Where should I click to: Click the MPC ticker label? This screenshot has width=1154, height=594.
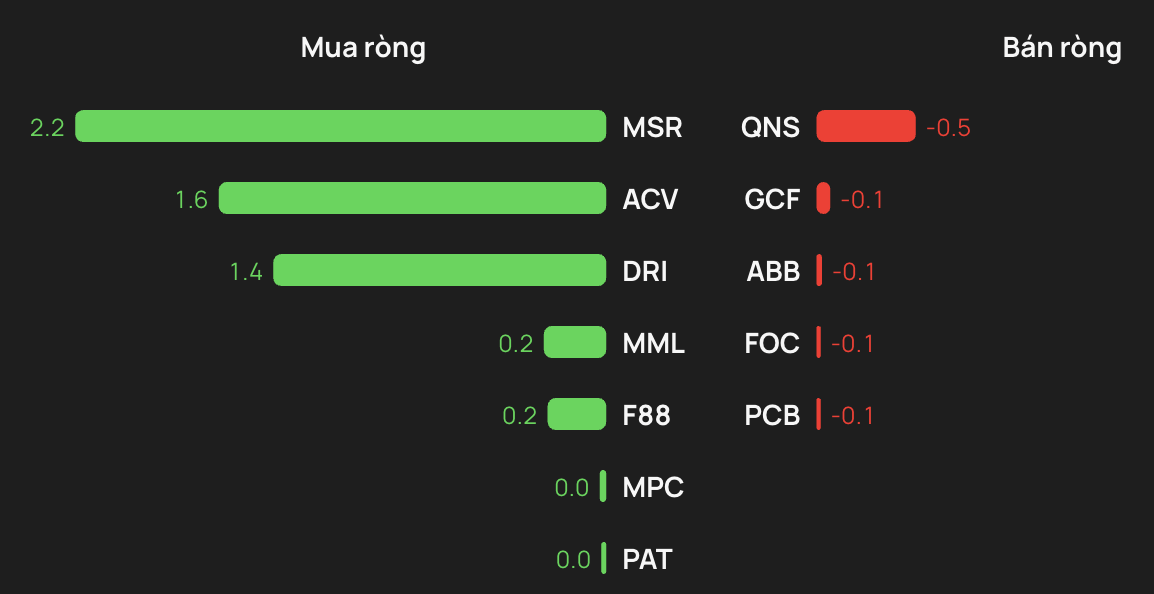click(654, 487)
